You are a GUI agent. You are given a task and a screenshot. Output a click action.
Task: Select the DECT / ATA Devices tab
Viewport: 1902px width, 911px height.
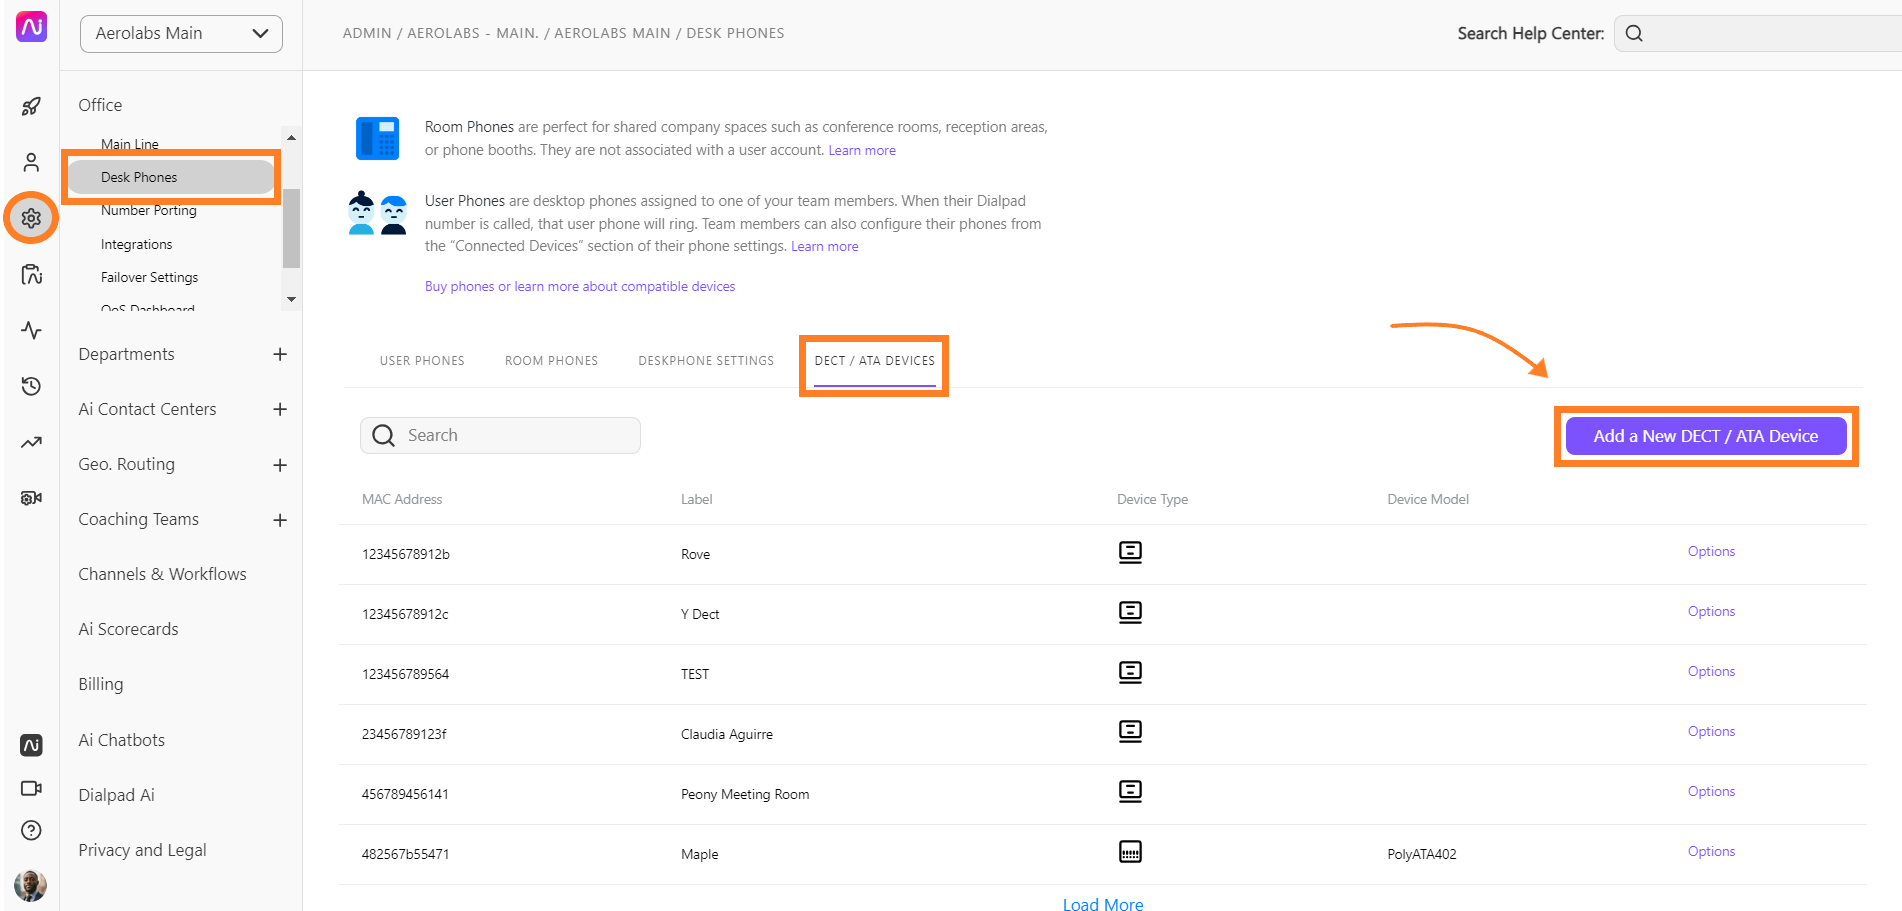tap(875, 361)
